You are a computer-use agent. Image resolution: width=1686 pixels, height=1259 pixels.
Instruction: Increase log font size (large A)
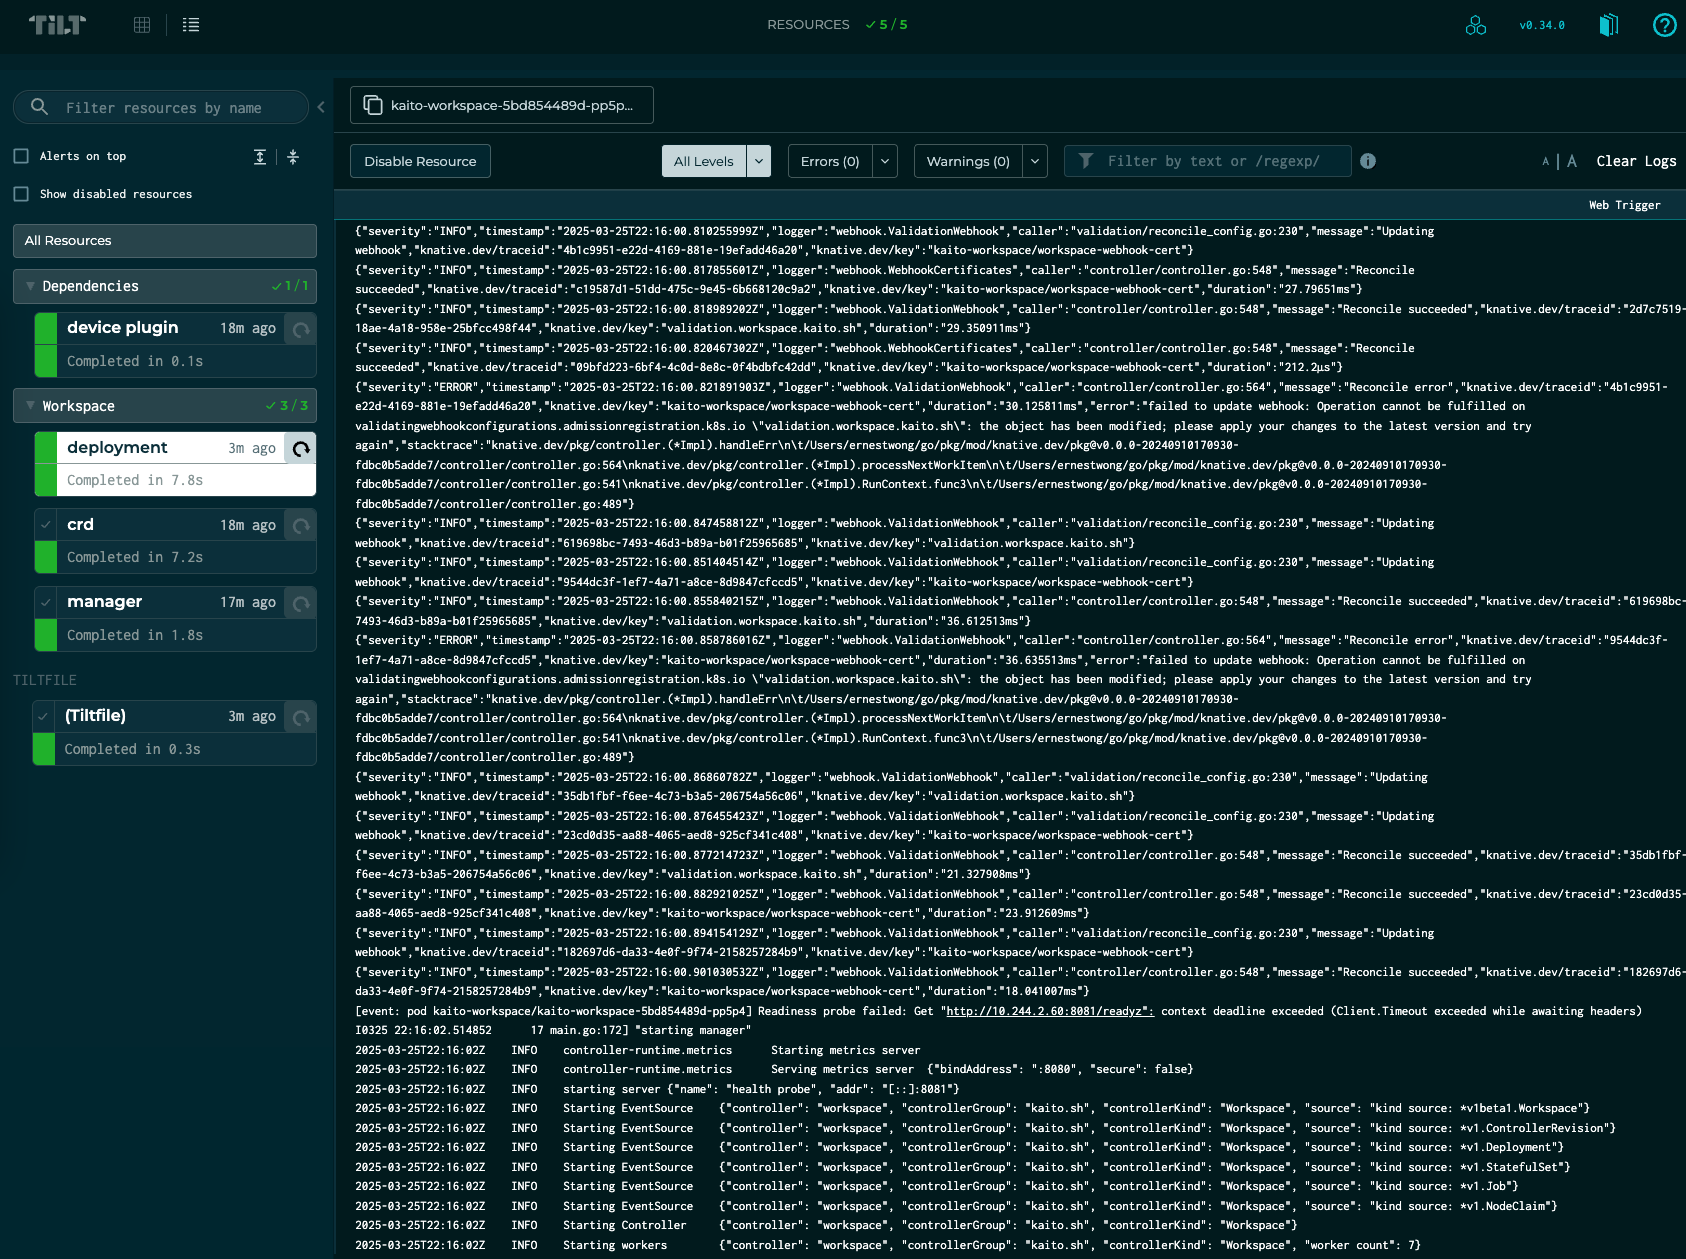click(1572, 161)
